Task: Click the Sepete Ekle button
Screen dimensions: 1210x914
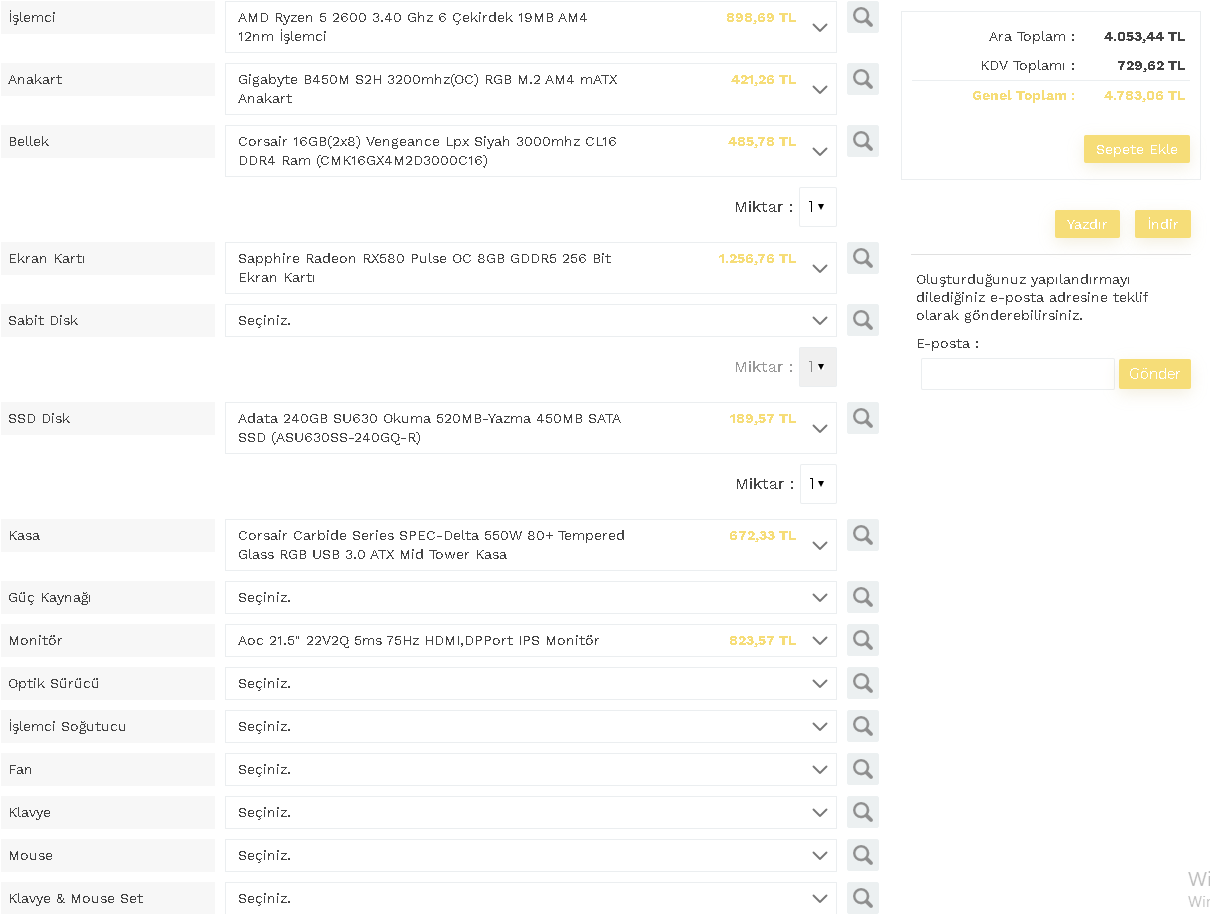Action: pos(1136,149)
